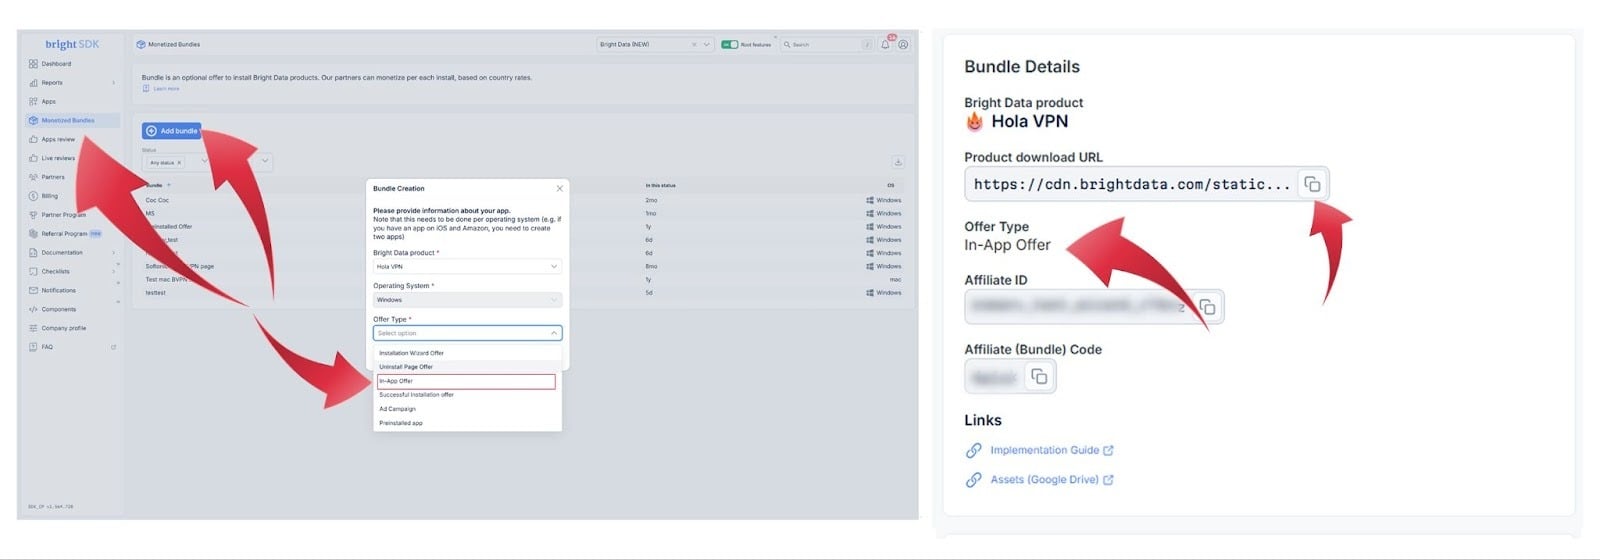Open Partner Program sidebar item
Viewport: 1600px width, 560px height.
(x=63, y=215)
